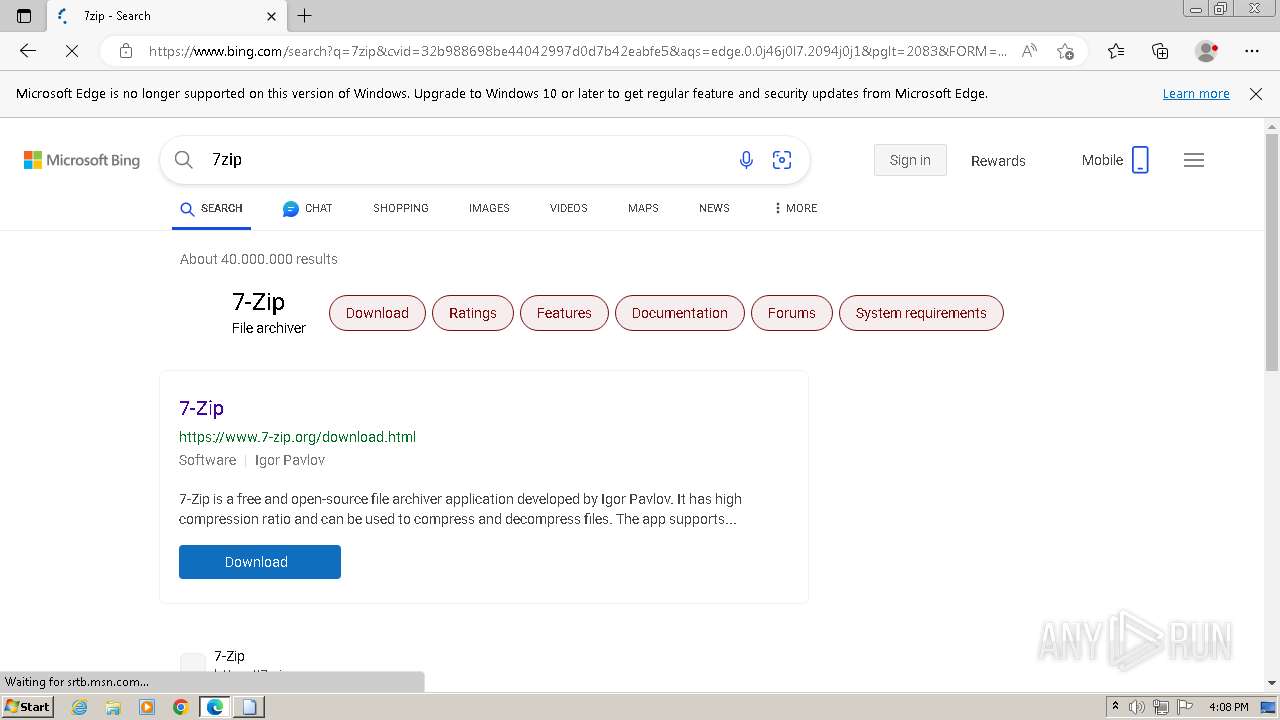
Task: Open the Windows Start menu
Action: tap(27, 707)
